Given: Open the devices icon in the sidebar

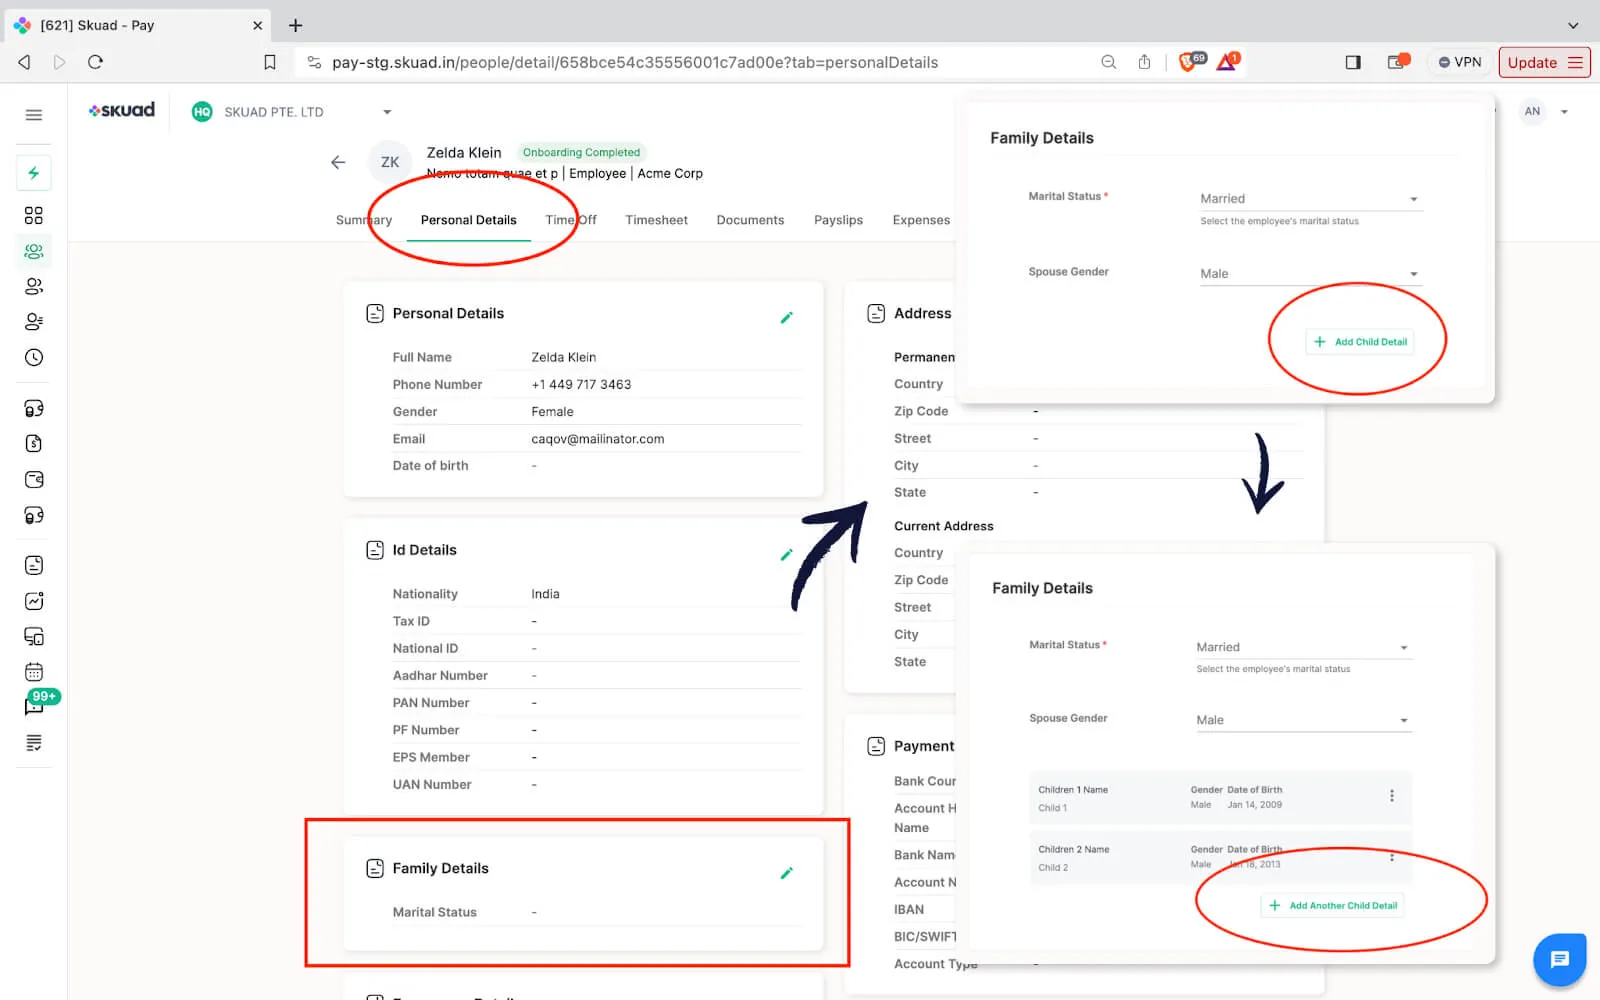Looking at the screenshot, I should [34, 637].
